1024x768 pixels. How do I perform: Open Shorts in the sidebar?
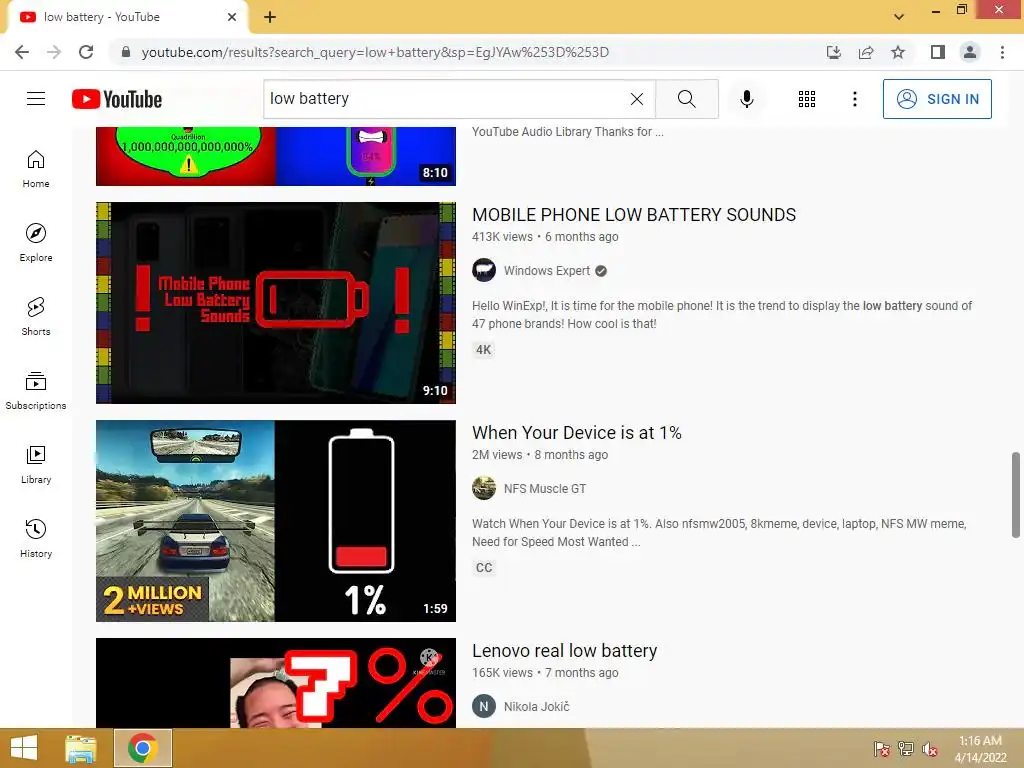(x=36, y=316)
